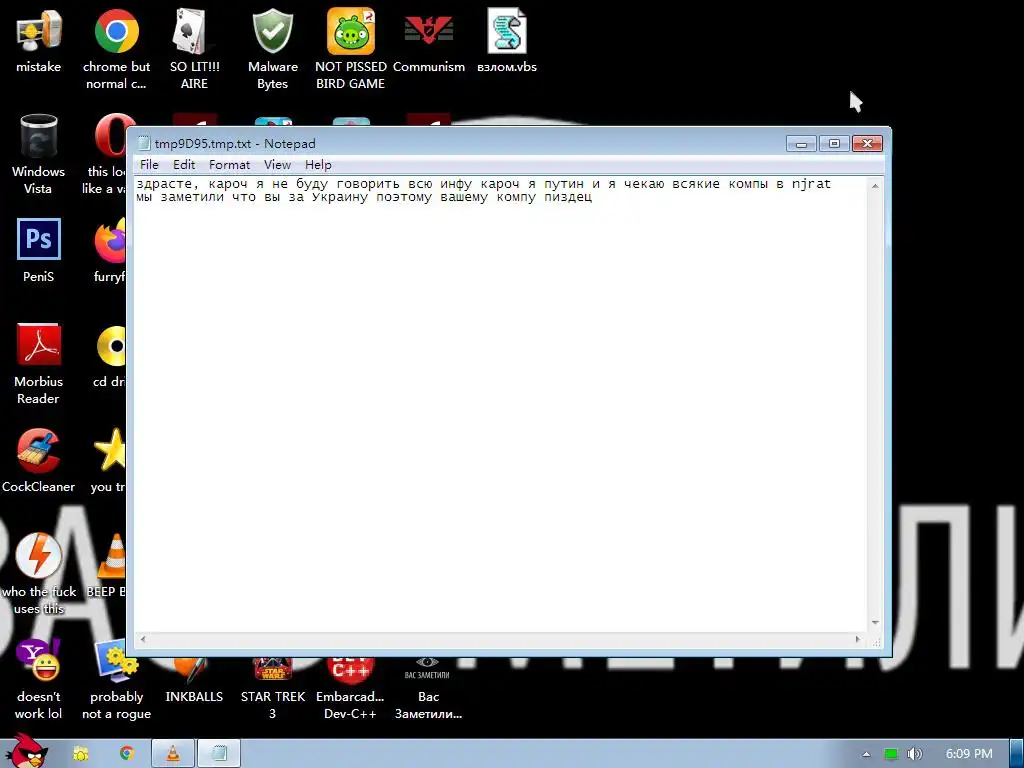
Task: Open Notepad's View menu
Action: pyautogui.click(x=277, y=165)
